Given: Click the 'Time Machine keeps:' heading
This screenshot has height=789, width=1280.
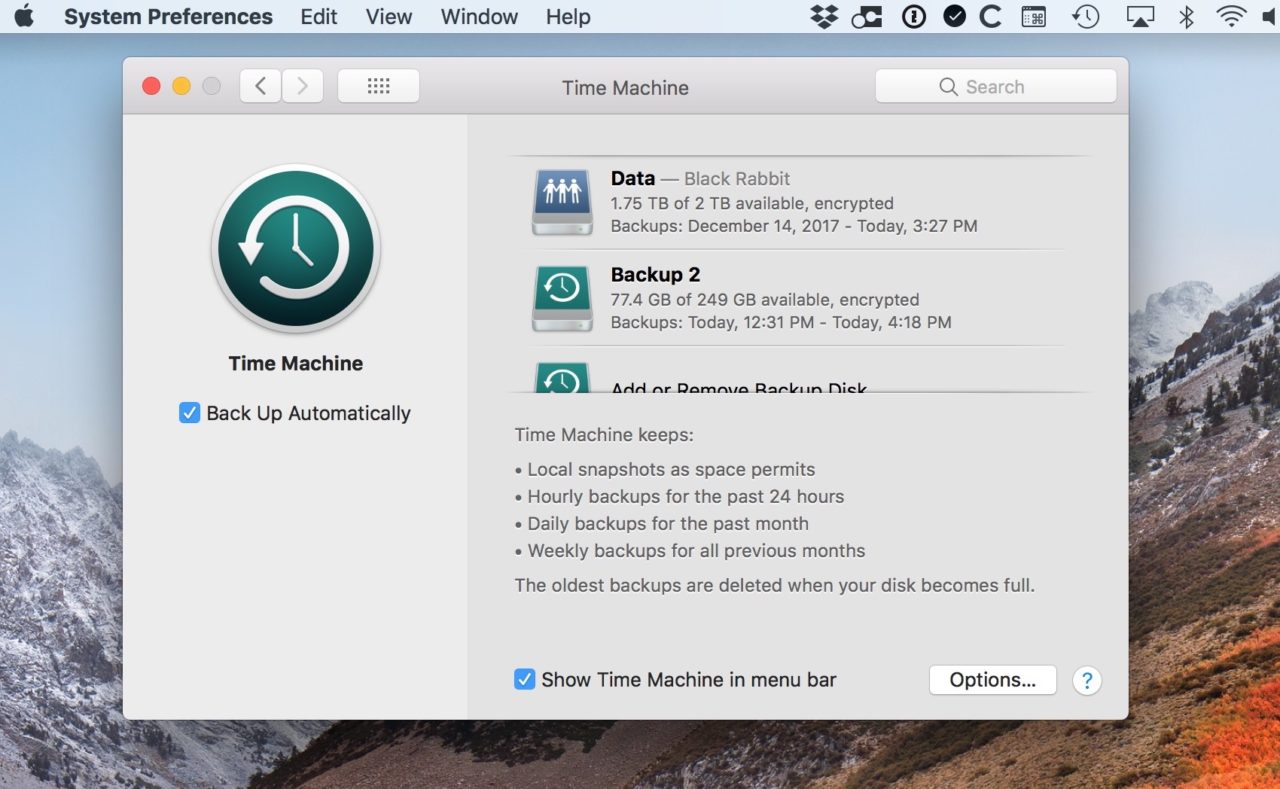Looking at the screenshot, I should [604, 435].
